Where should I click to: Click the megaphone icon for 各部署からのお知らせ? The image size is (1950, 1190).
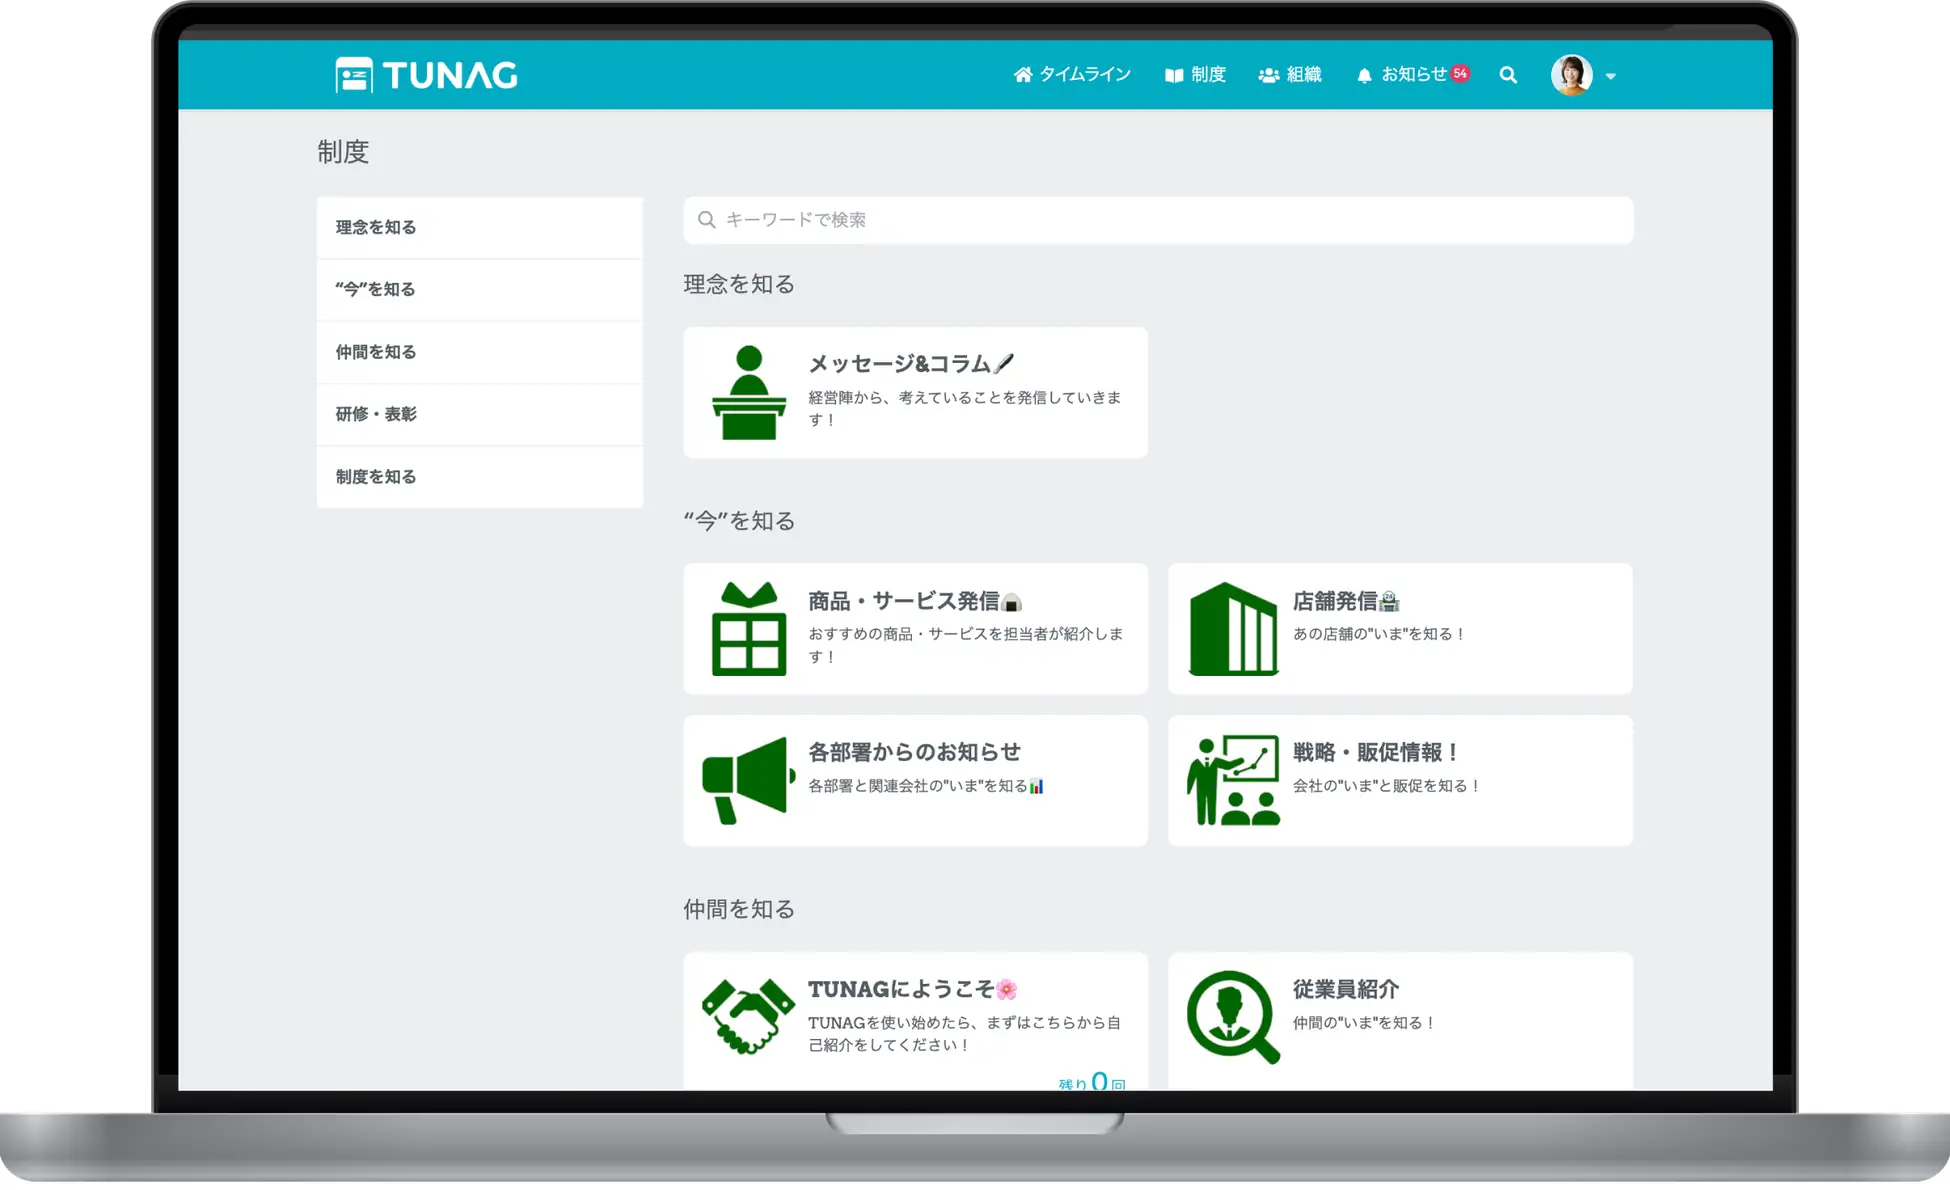[x=748, y=780]
